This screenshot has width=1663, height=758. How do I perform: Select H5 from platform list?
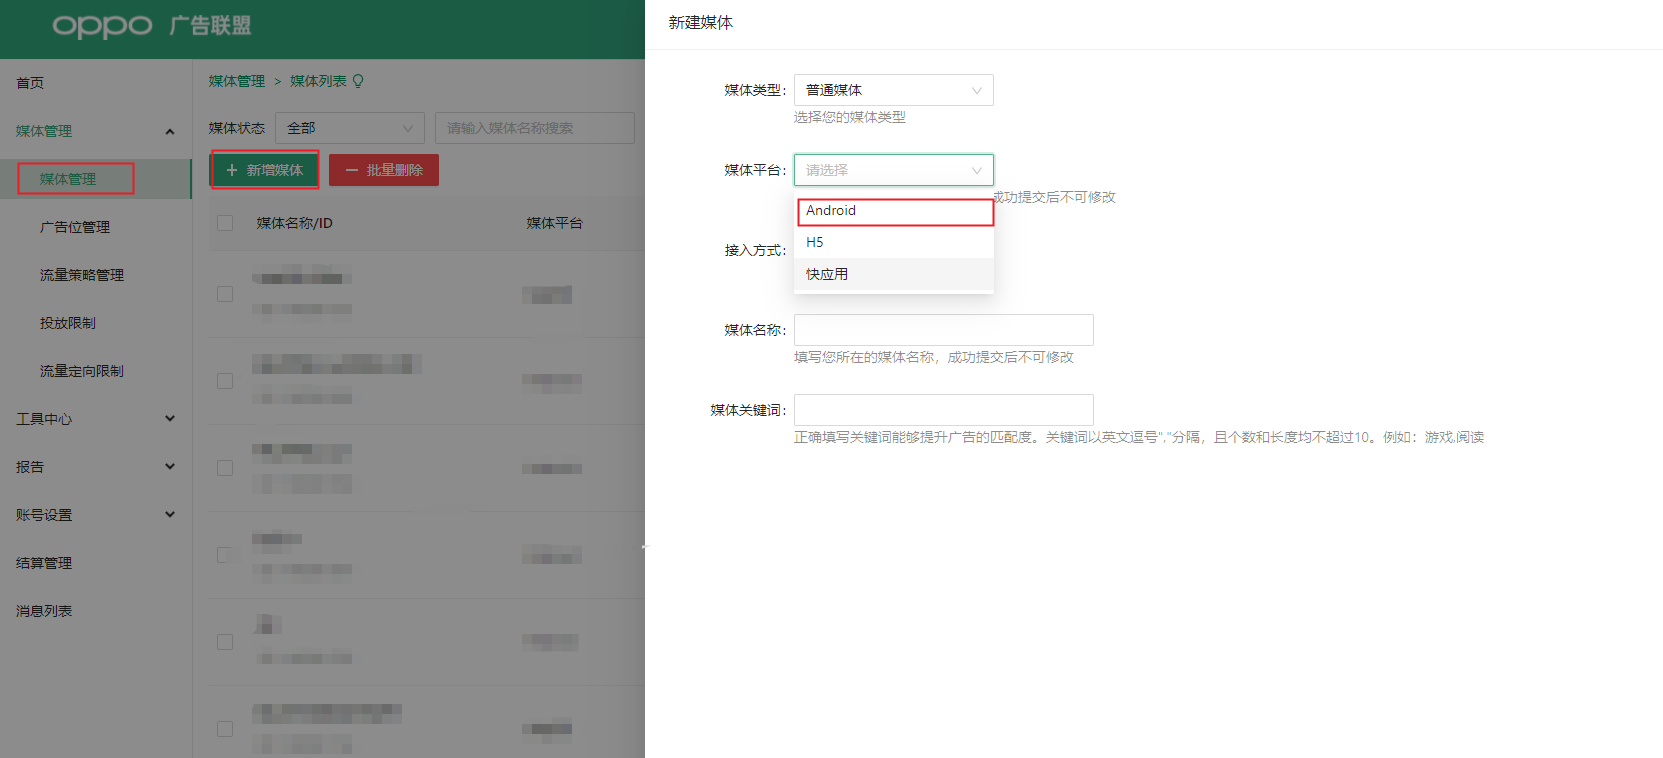click(x=894, y=243)
